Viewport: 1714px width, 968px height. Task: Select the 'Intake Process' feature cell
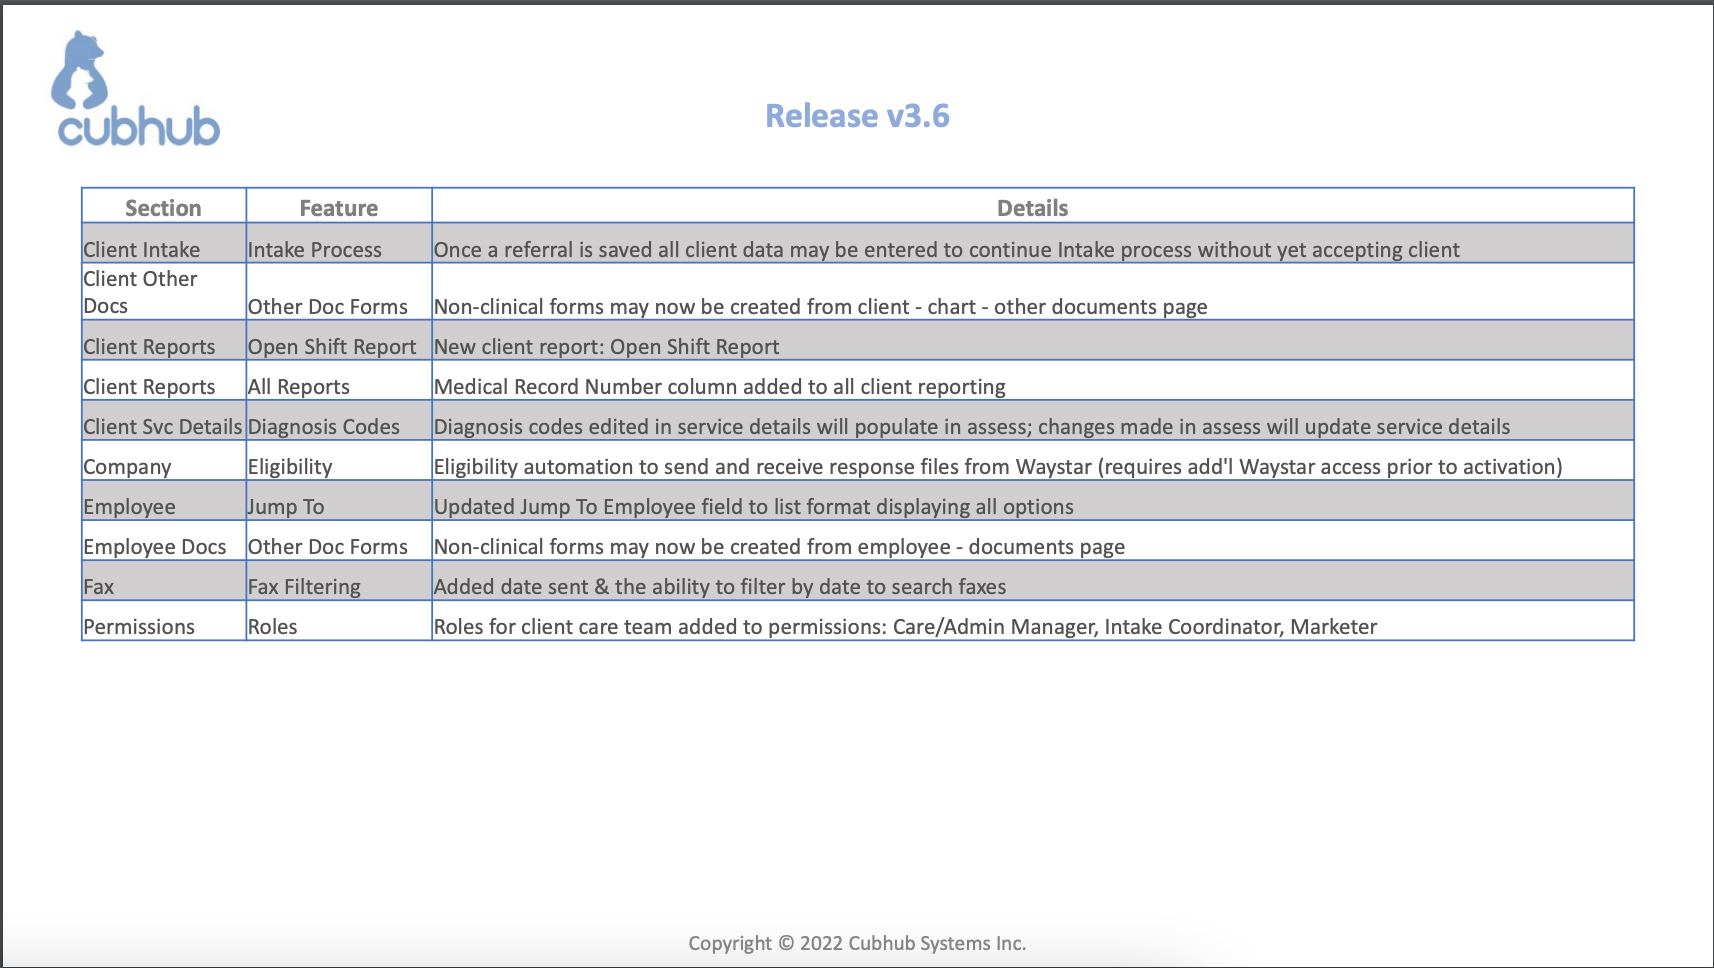pyautogui.click(x=339, y=243)
